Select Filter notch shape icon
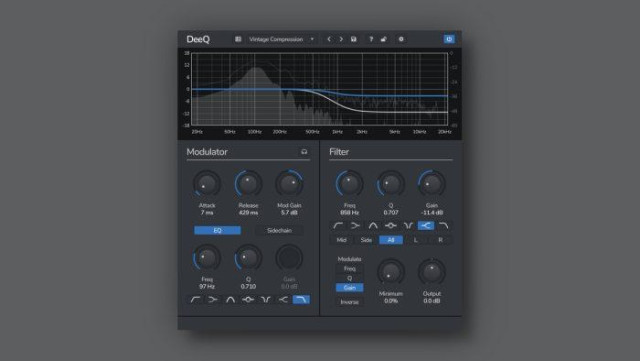The height and width of the screenshot is (361, 640). (408, 225)
